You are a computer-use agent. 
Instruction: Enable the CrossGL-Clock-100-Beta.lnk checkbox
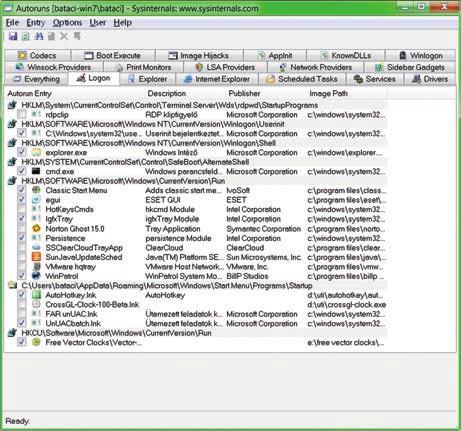click(x=22, y=304)
